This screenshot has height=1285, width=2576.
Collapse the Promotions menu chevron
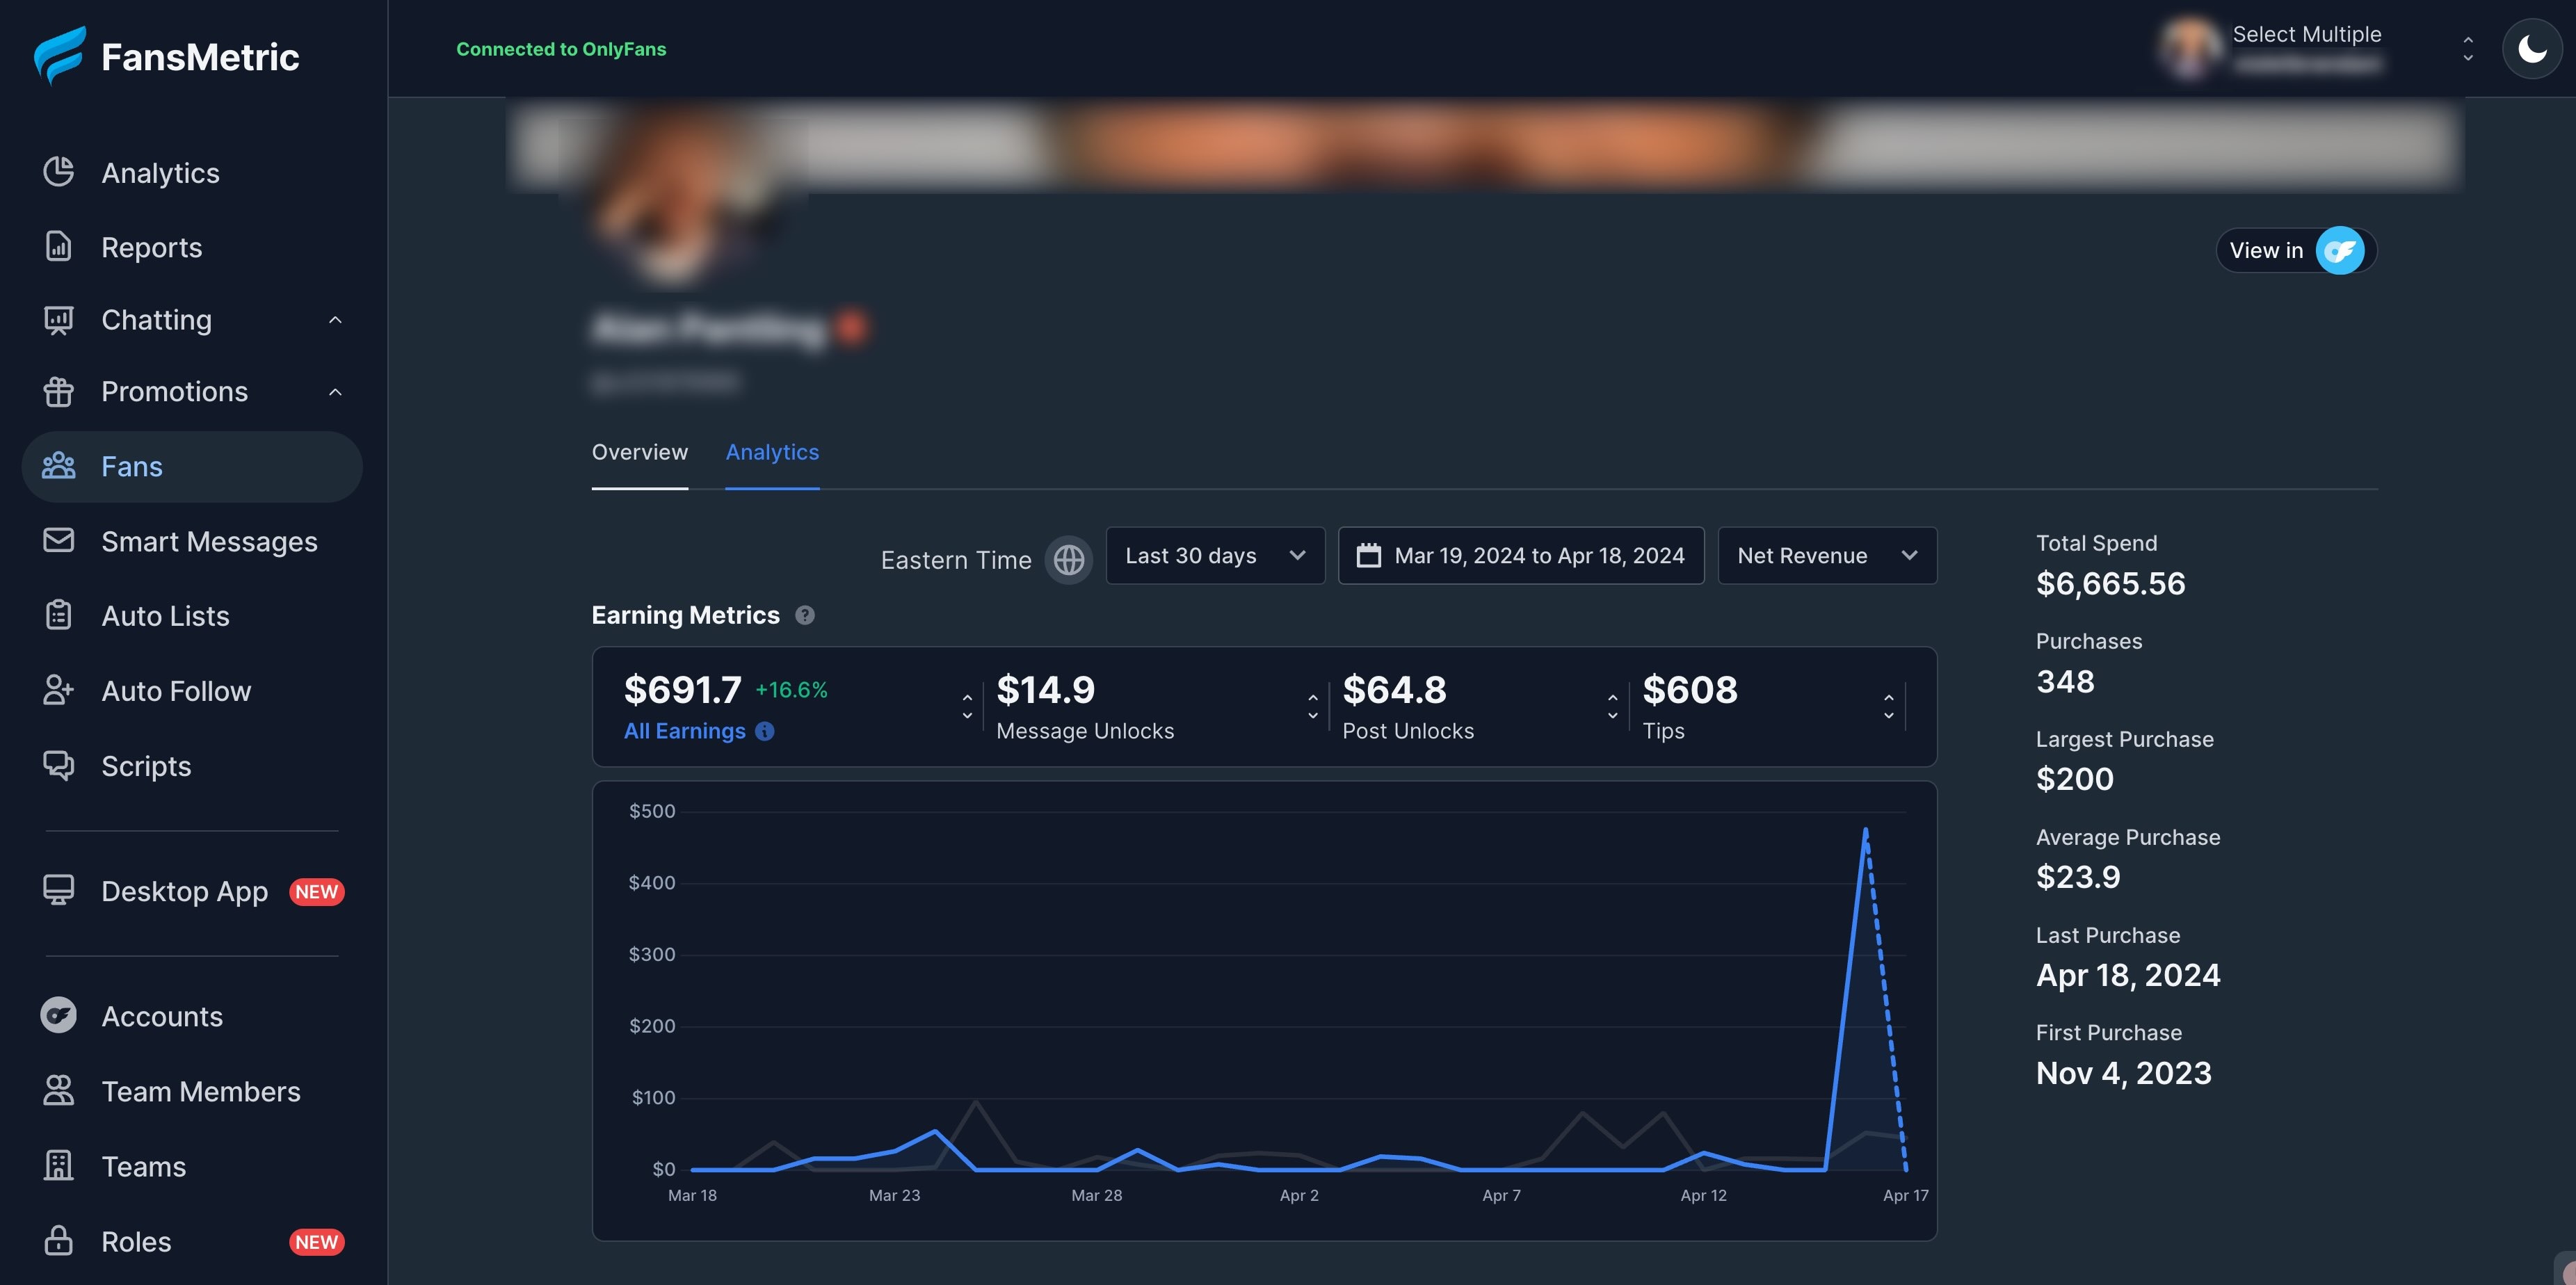pyautogui.click(x=335, y=392)
